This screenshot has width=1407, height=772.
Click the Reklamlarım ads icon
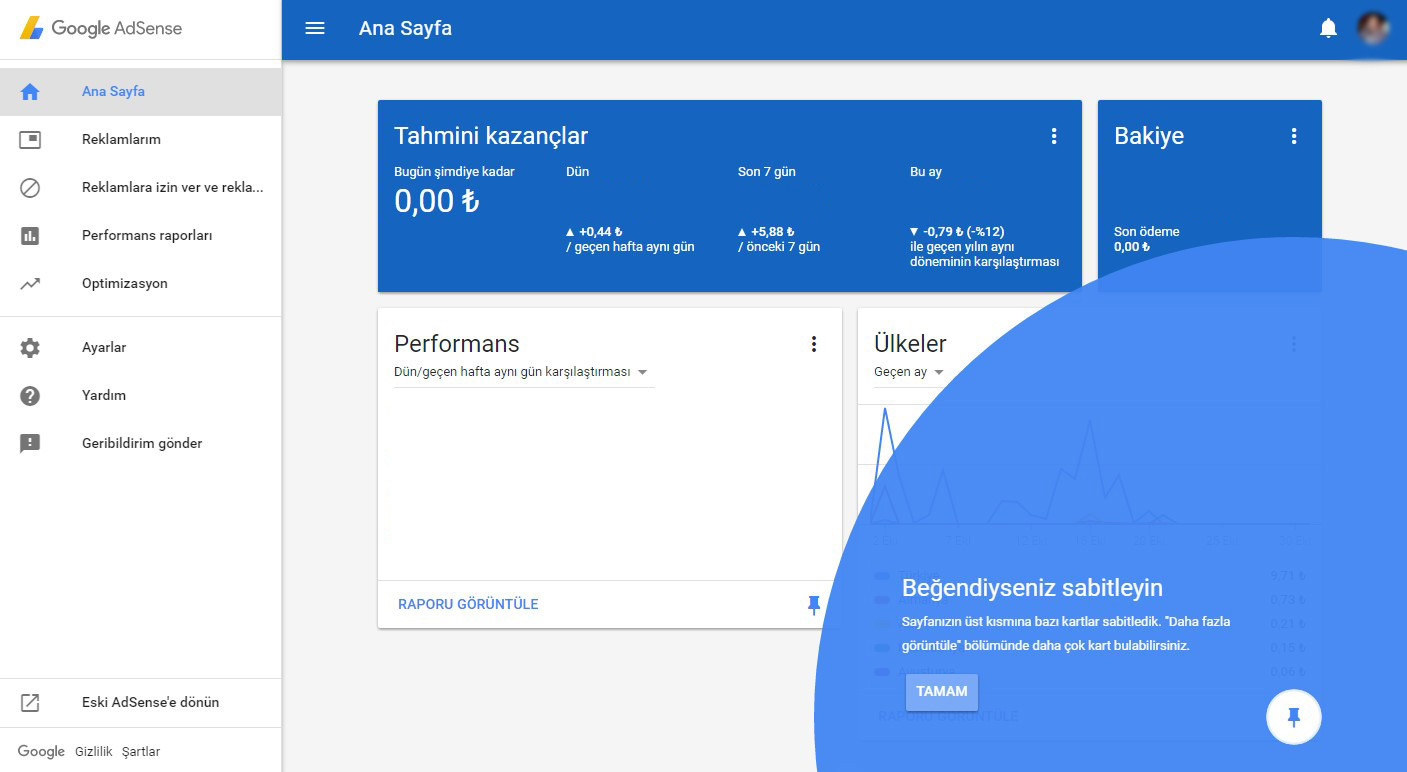tap(30, 140)
